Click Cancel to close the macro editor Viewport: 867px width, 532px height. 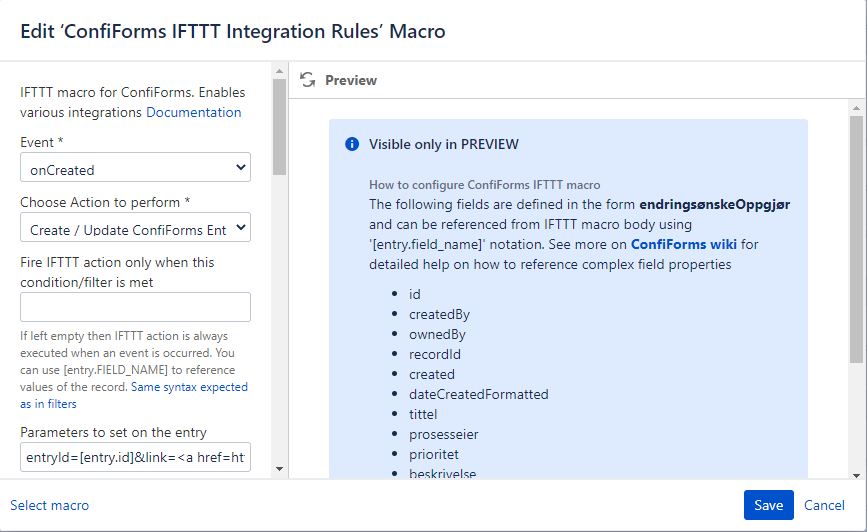(x=824, y=505)
